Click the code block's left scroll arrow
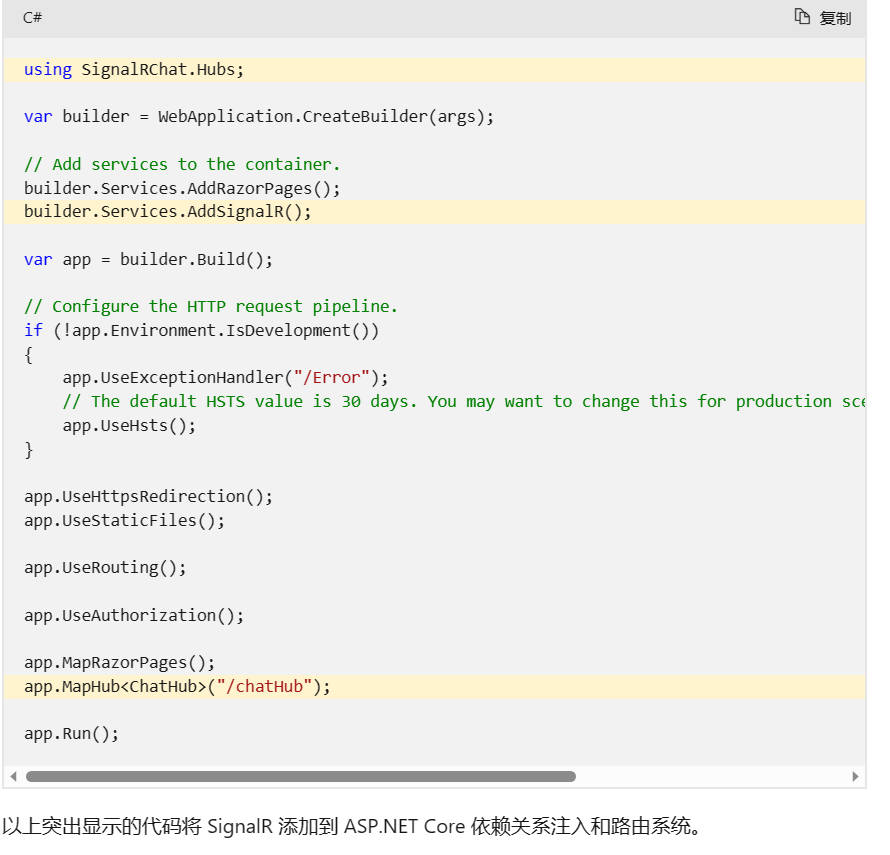890x855 pixels. pos(13,776)
